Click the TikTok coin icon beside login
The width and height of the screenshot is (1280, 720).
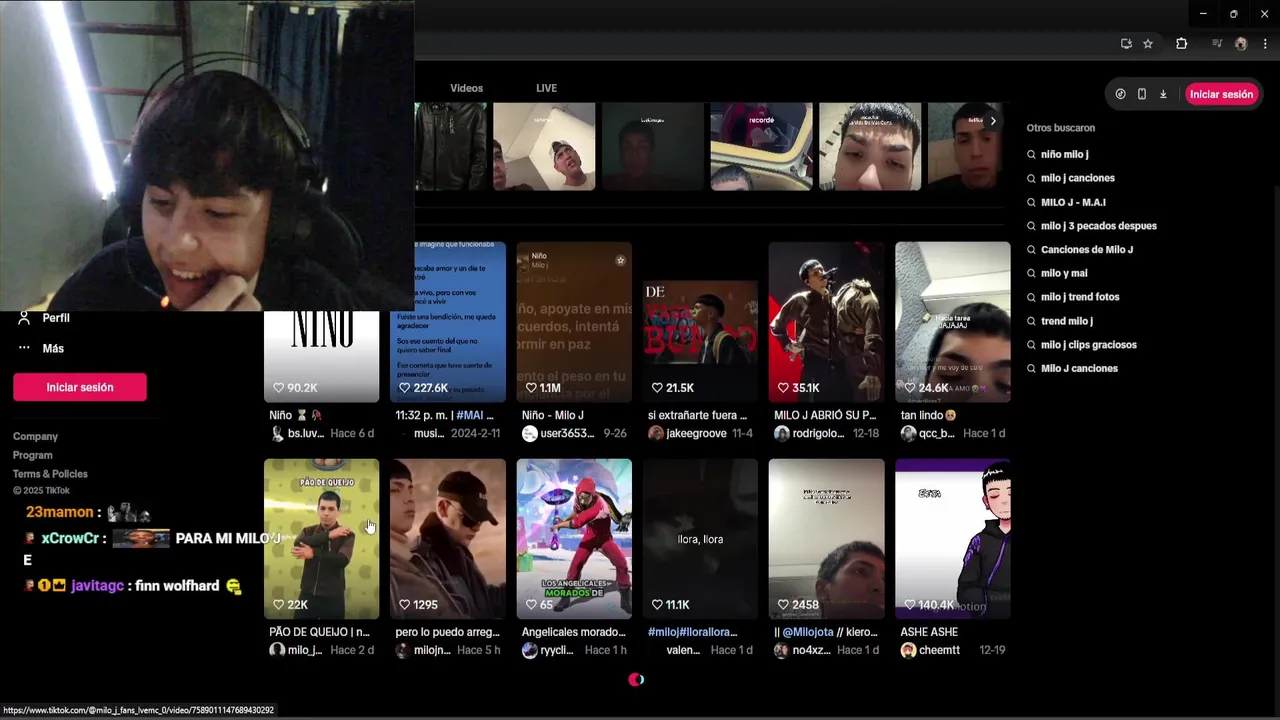point(1120,94)
